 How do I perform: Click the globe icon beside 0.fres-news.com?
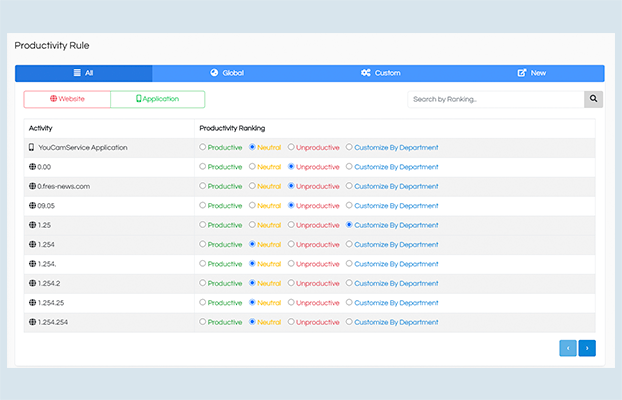33,186
